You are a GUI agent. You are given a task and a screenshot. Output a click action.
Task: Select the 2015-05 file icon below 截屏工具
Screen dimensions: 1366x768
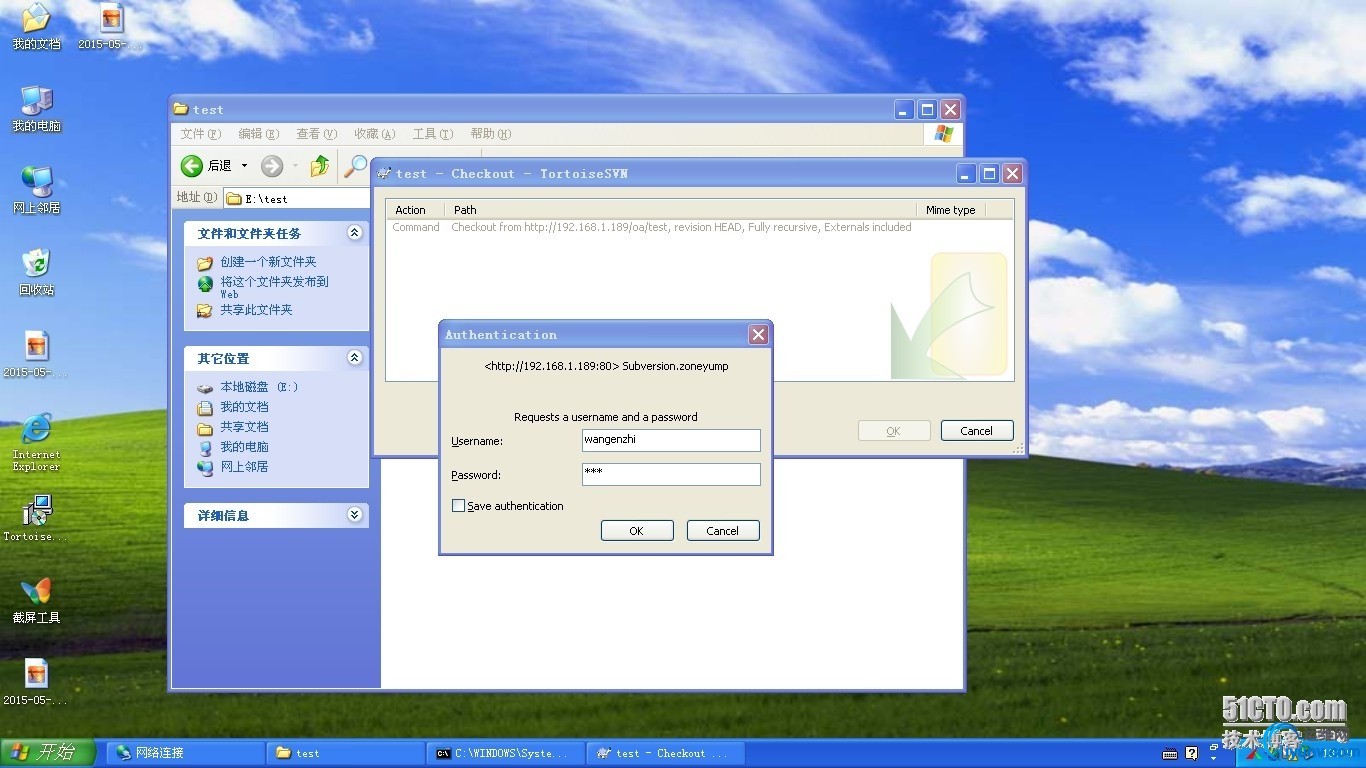pyautogui.click(x=36, y=683)
